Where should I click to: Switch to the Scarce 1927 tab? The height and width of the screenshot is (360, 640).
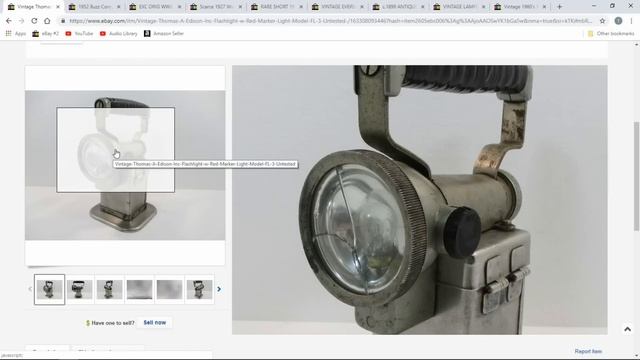click(x=216, y=7)
